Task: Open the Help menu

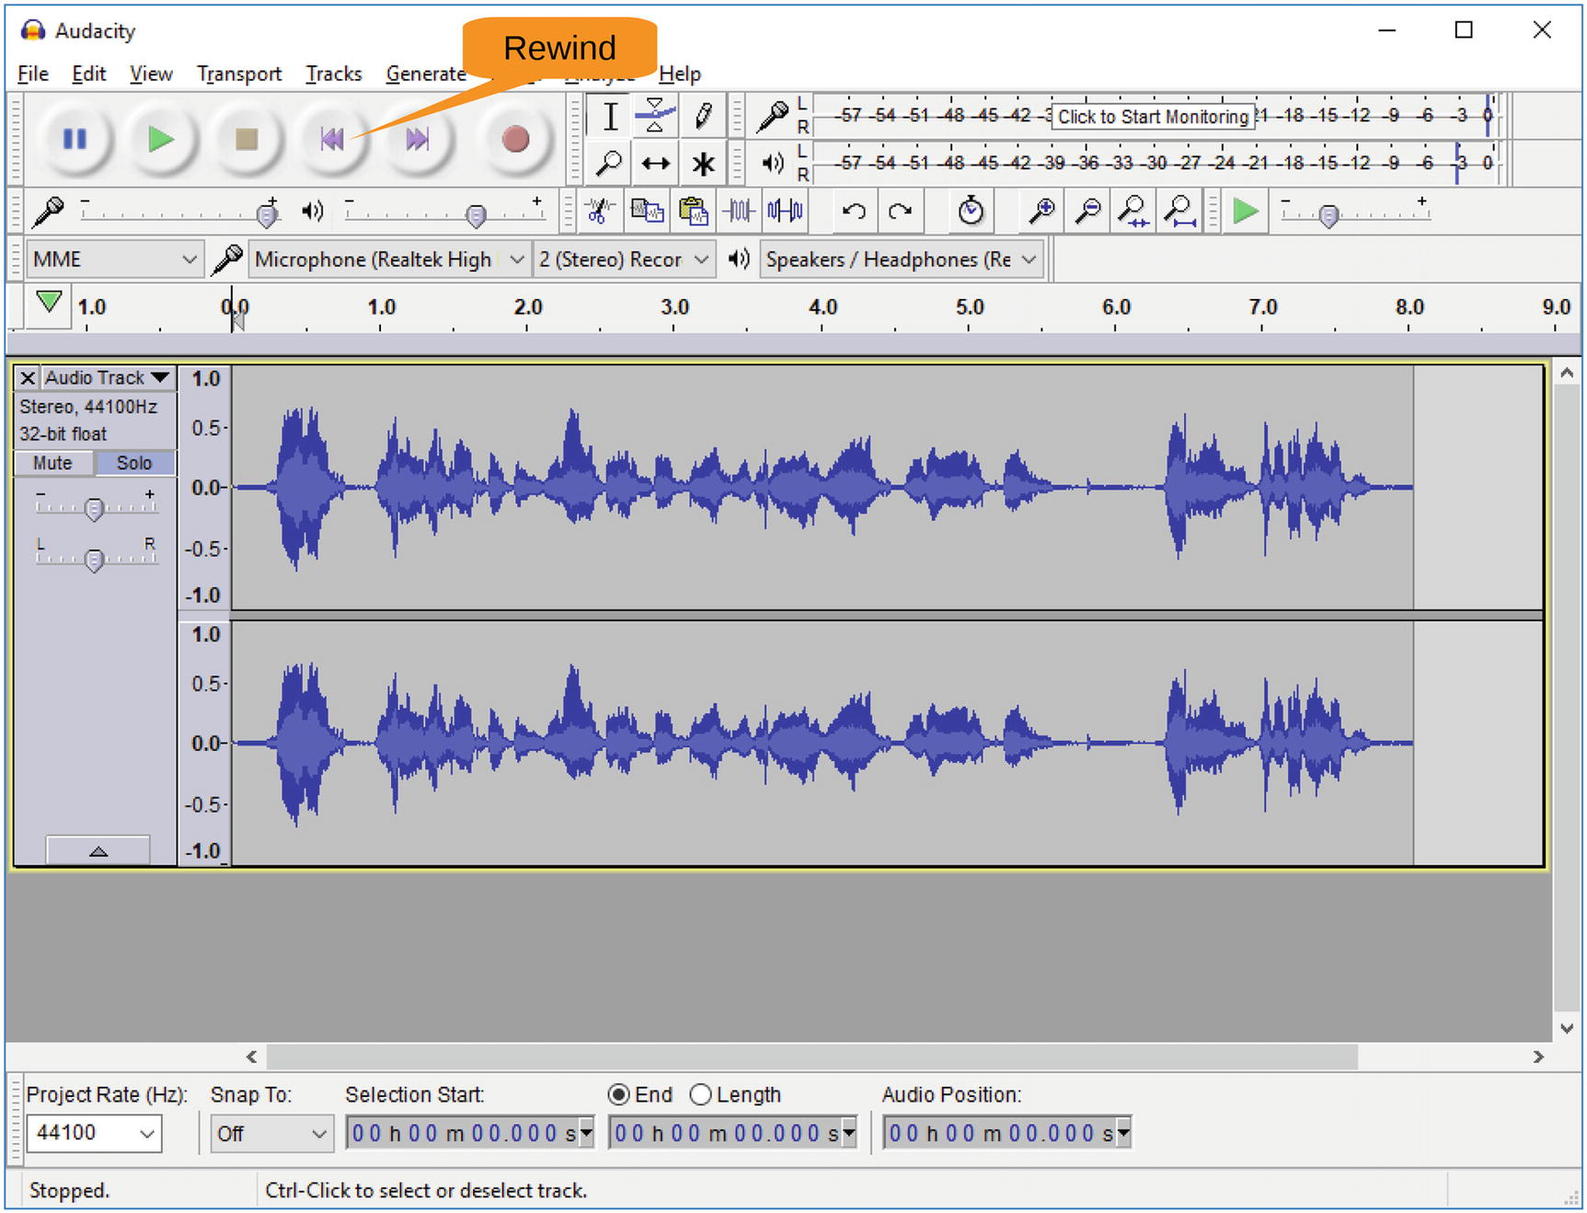Action: [x=679, y=74]
